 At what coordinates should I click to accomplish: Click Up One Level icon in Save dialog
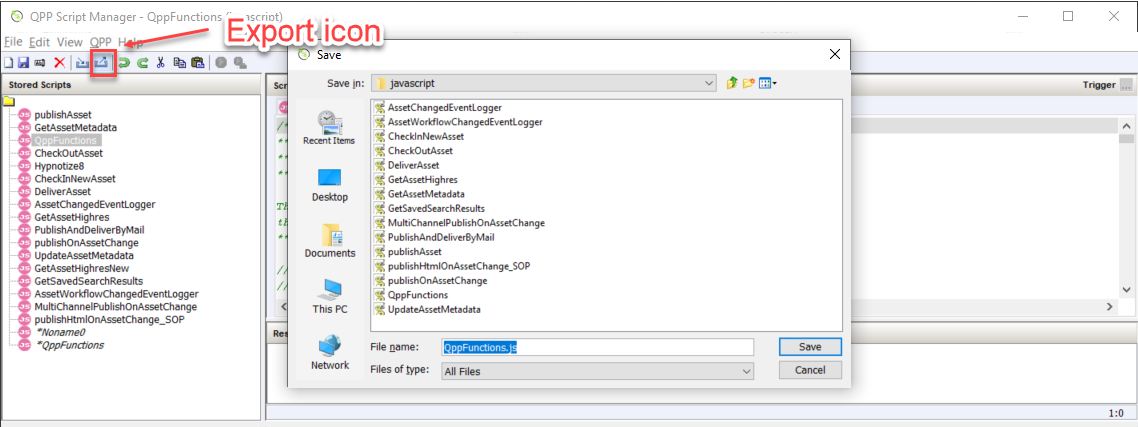pyautogui.click(x=732, y=84)
